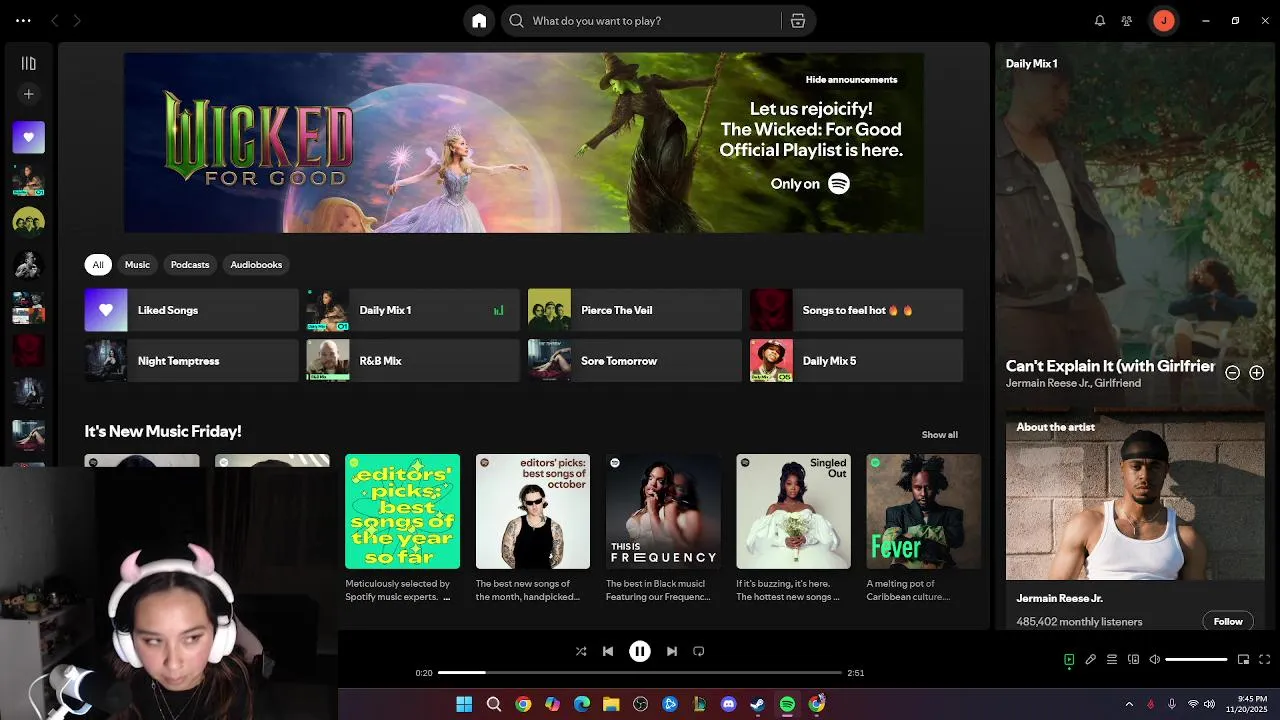Open Daily Mix 1 thumbnail in sidebar
The image size is (1280, 720).
[28, 180]
